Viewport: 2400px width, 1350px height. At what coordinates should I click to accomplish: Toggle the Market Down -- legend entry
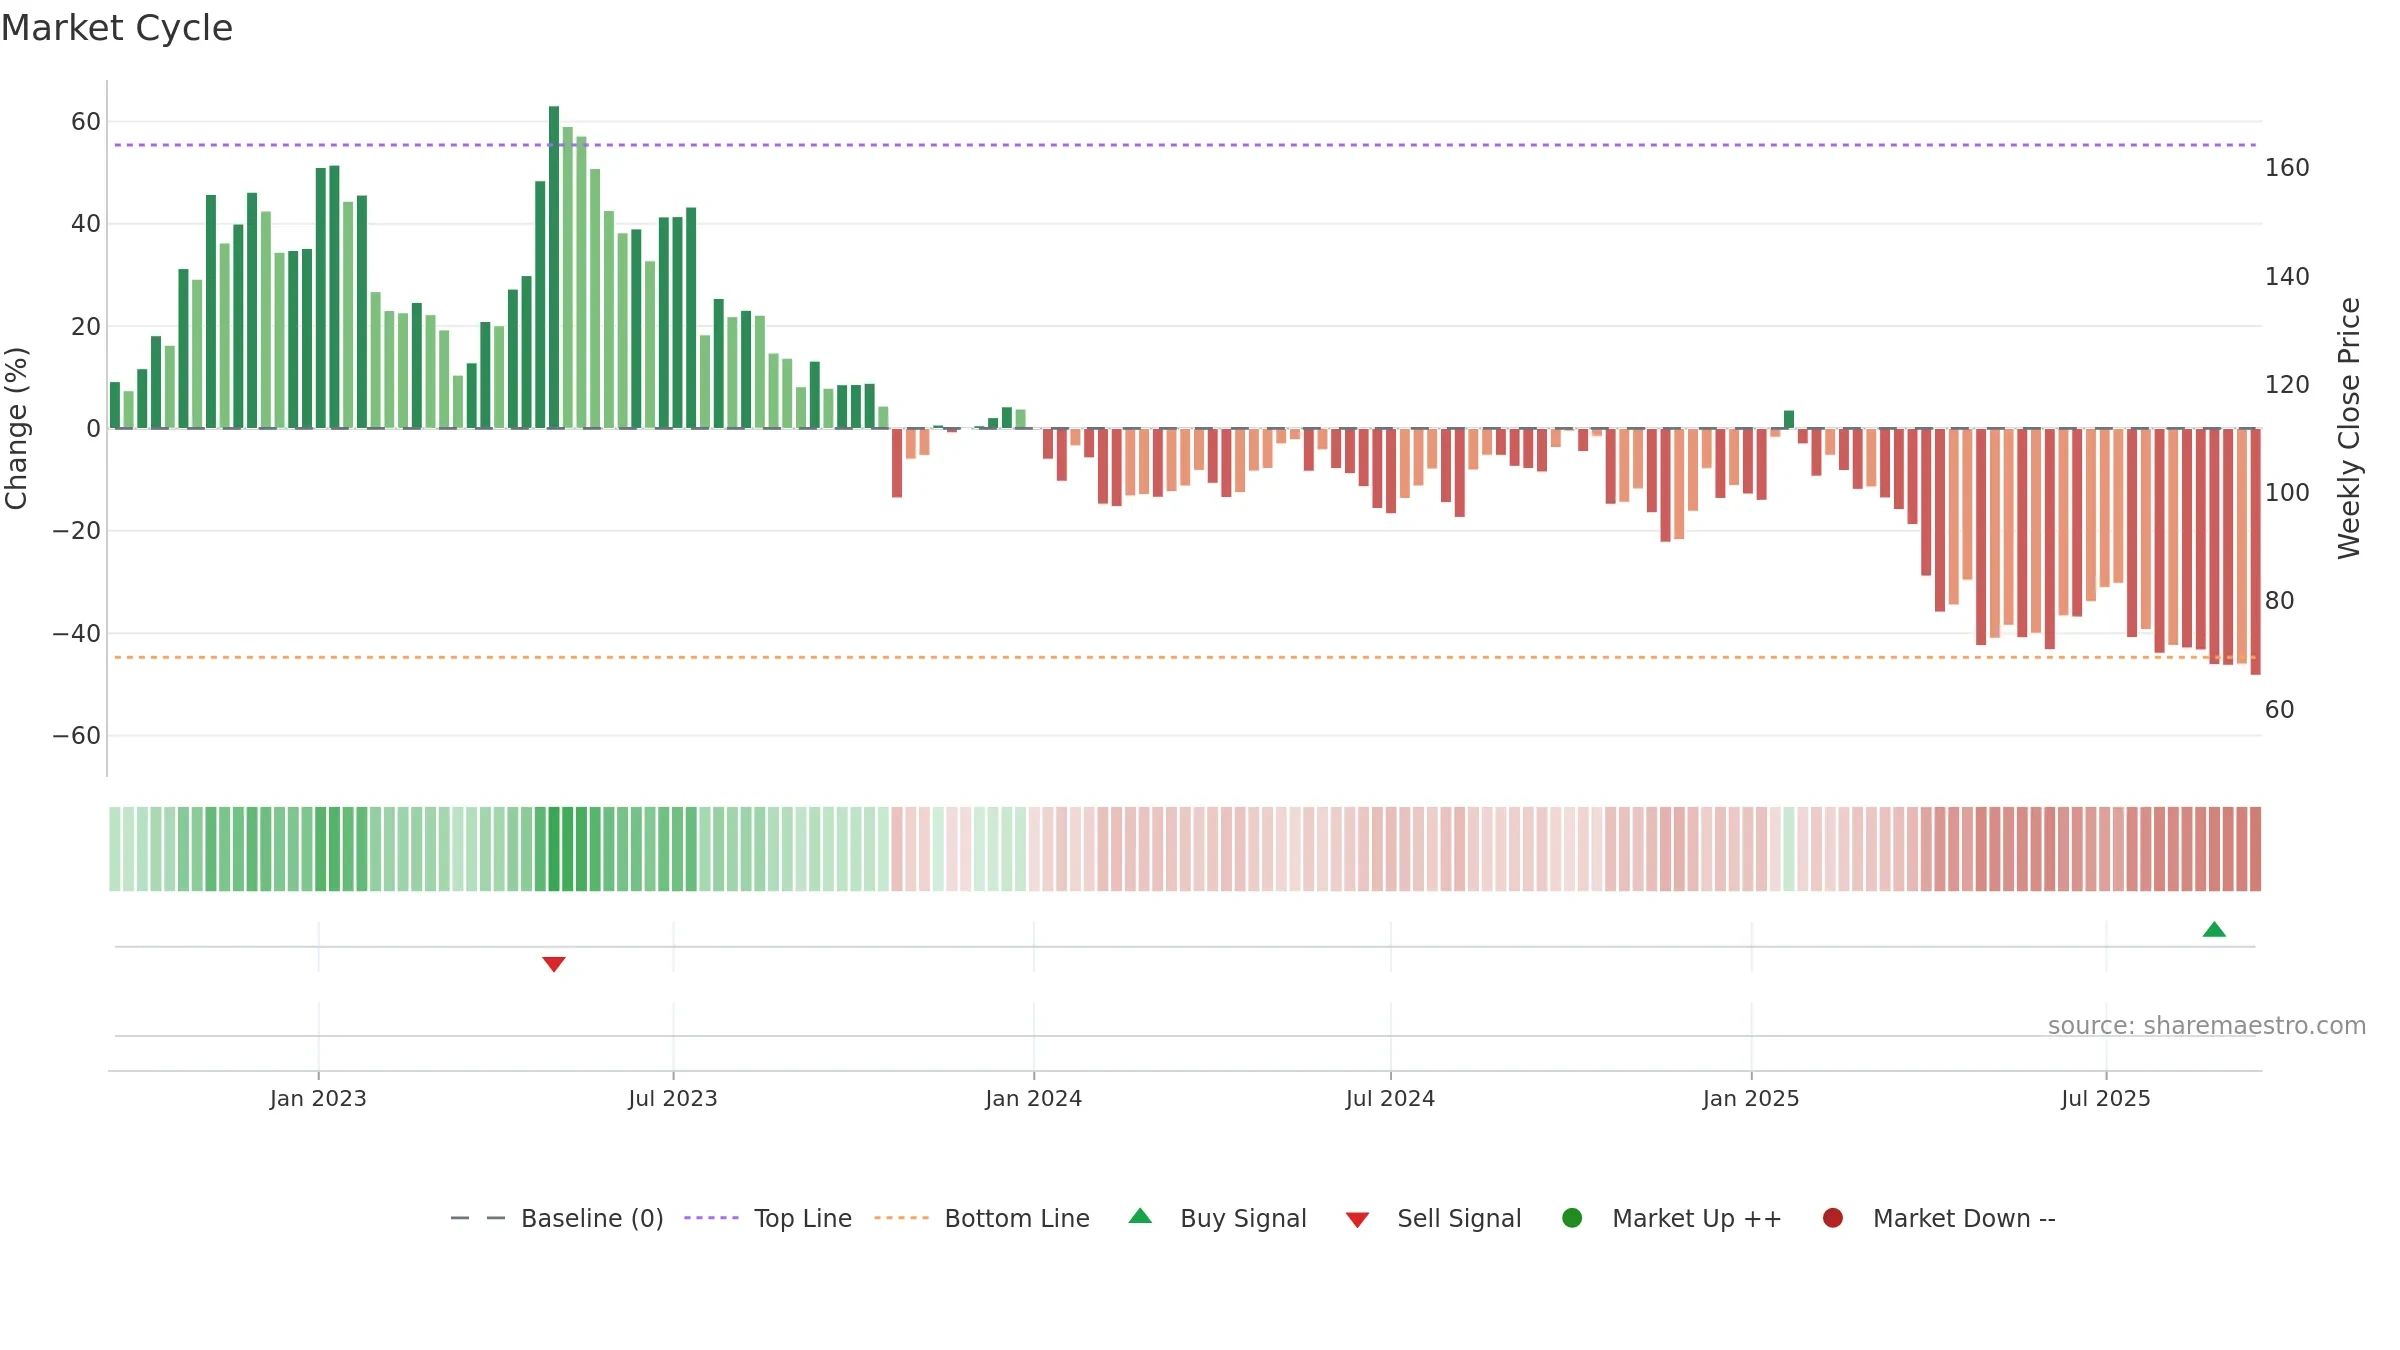pyautogui.click(x=1939, y=1218)
